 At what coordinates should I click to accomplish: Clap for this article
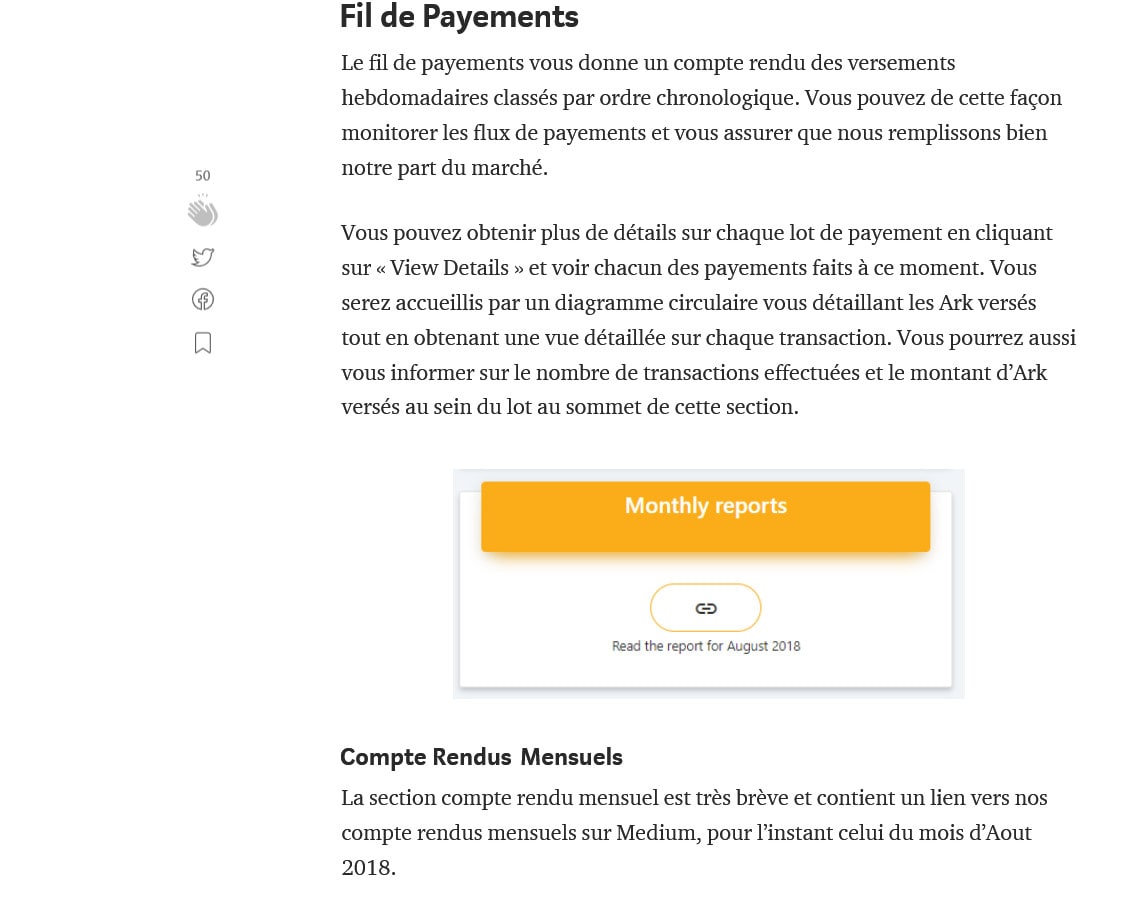tap(202, 211)
